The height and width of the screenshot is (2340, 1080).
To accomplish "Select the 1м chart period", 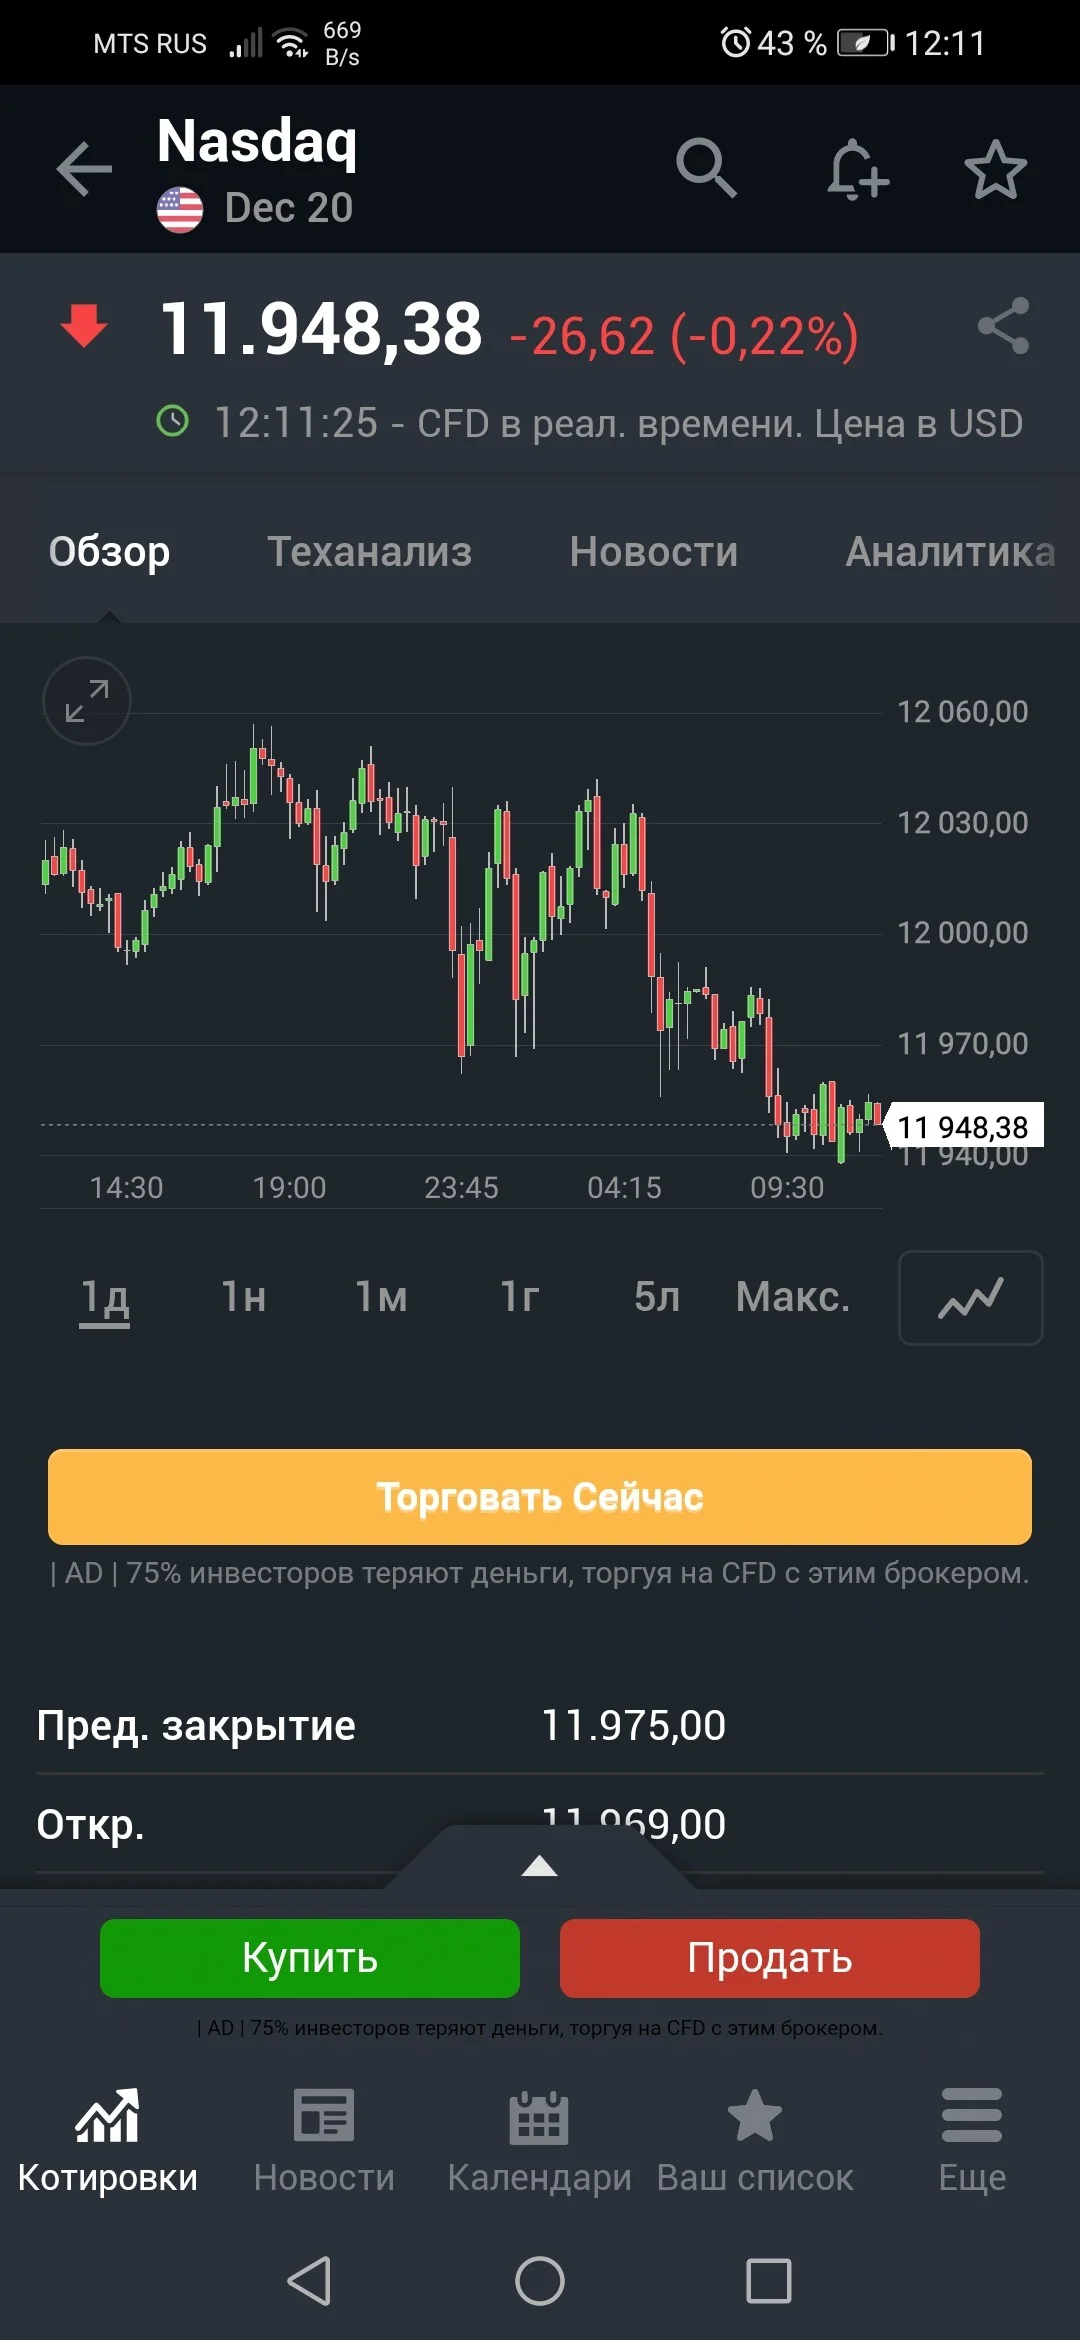I will (381, 1297).
